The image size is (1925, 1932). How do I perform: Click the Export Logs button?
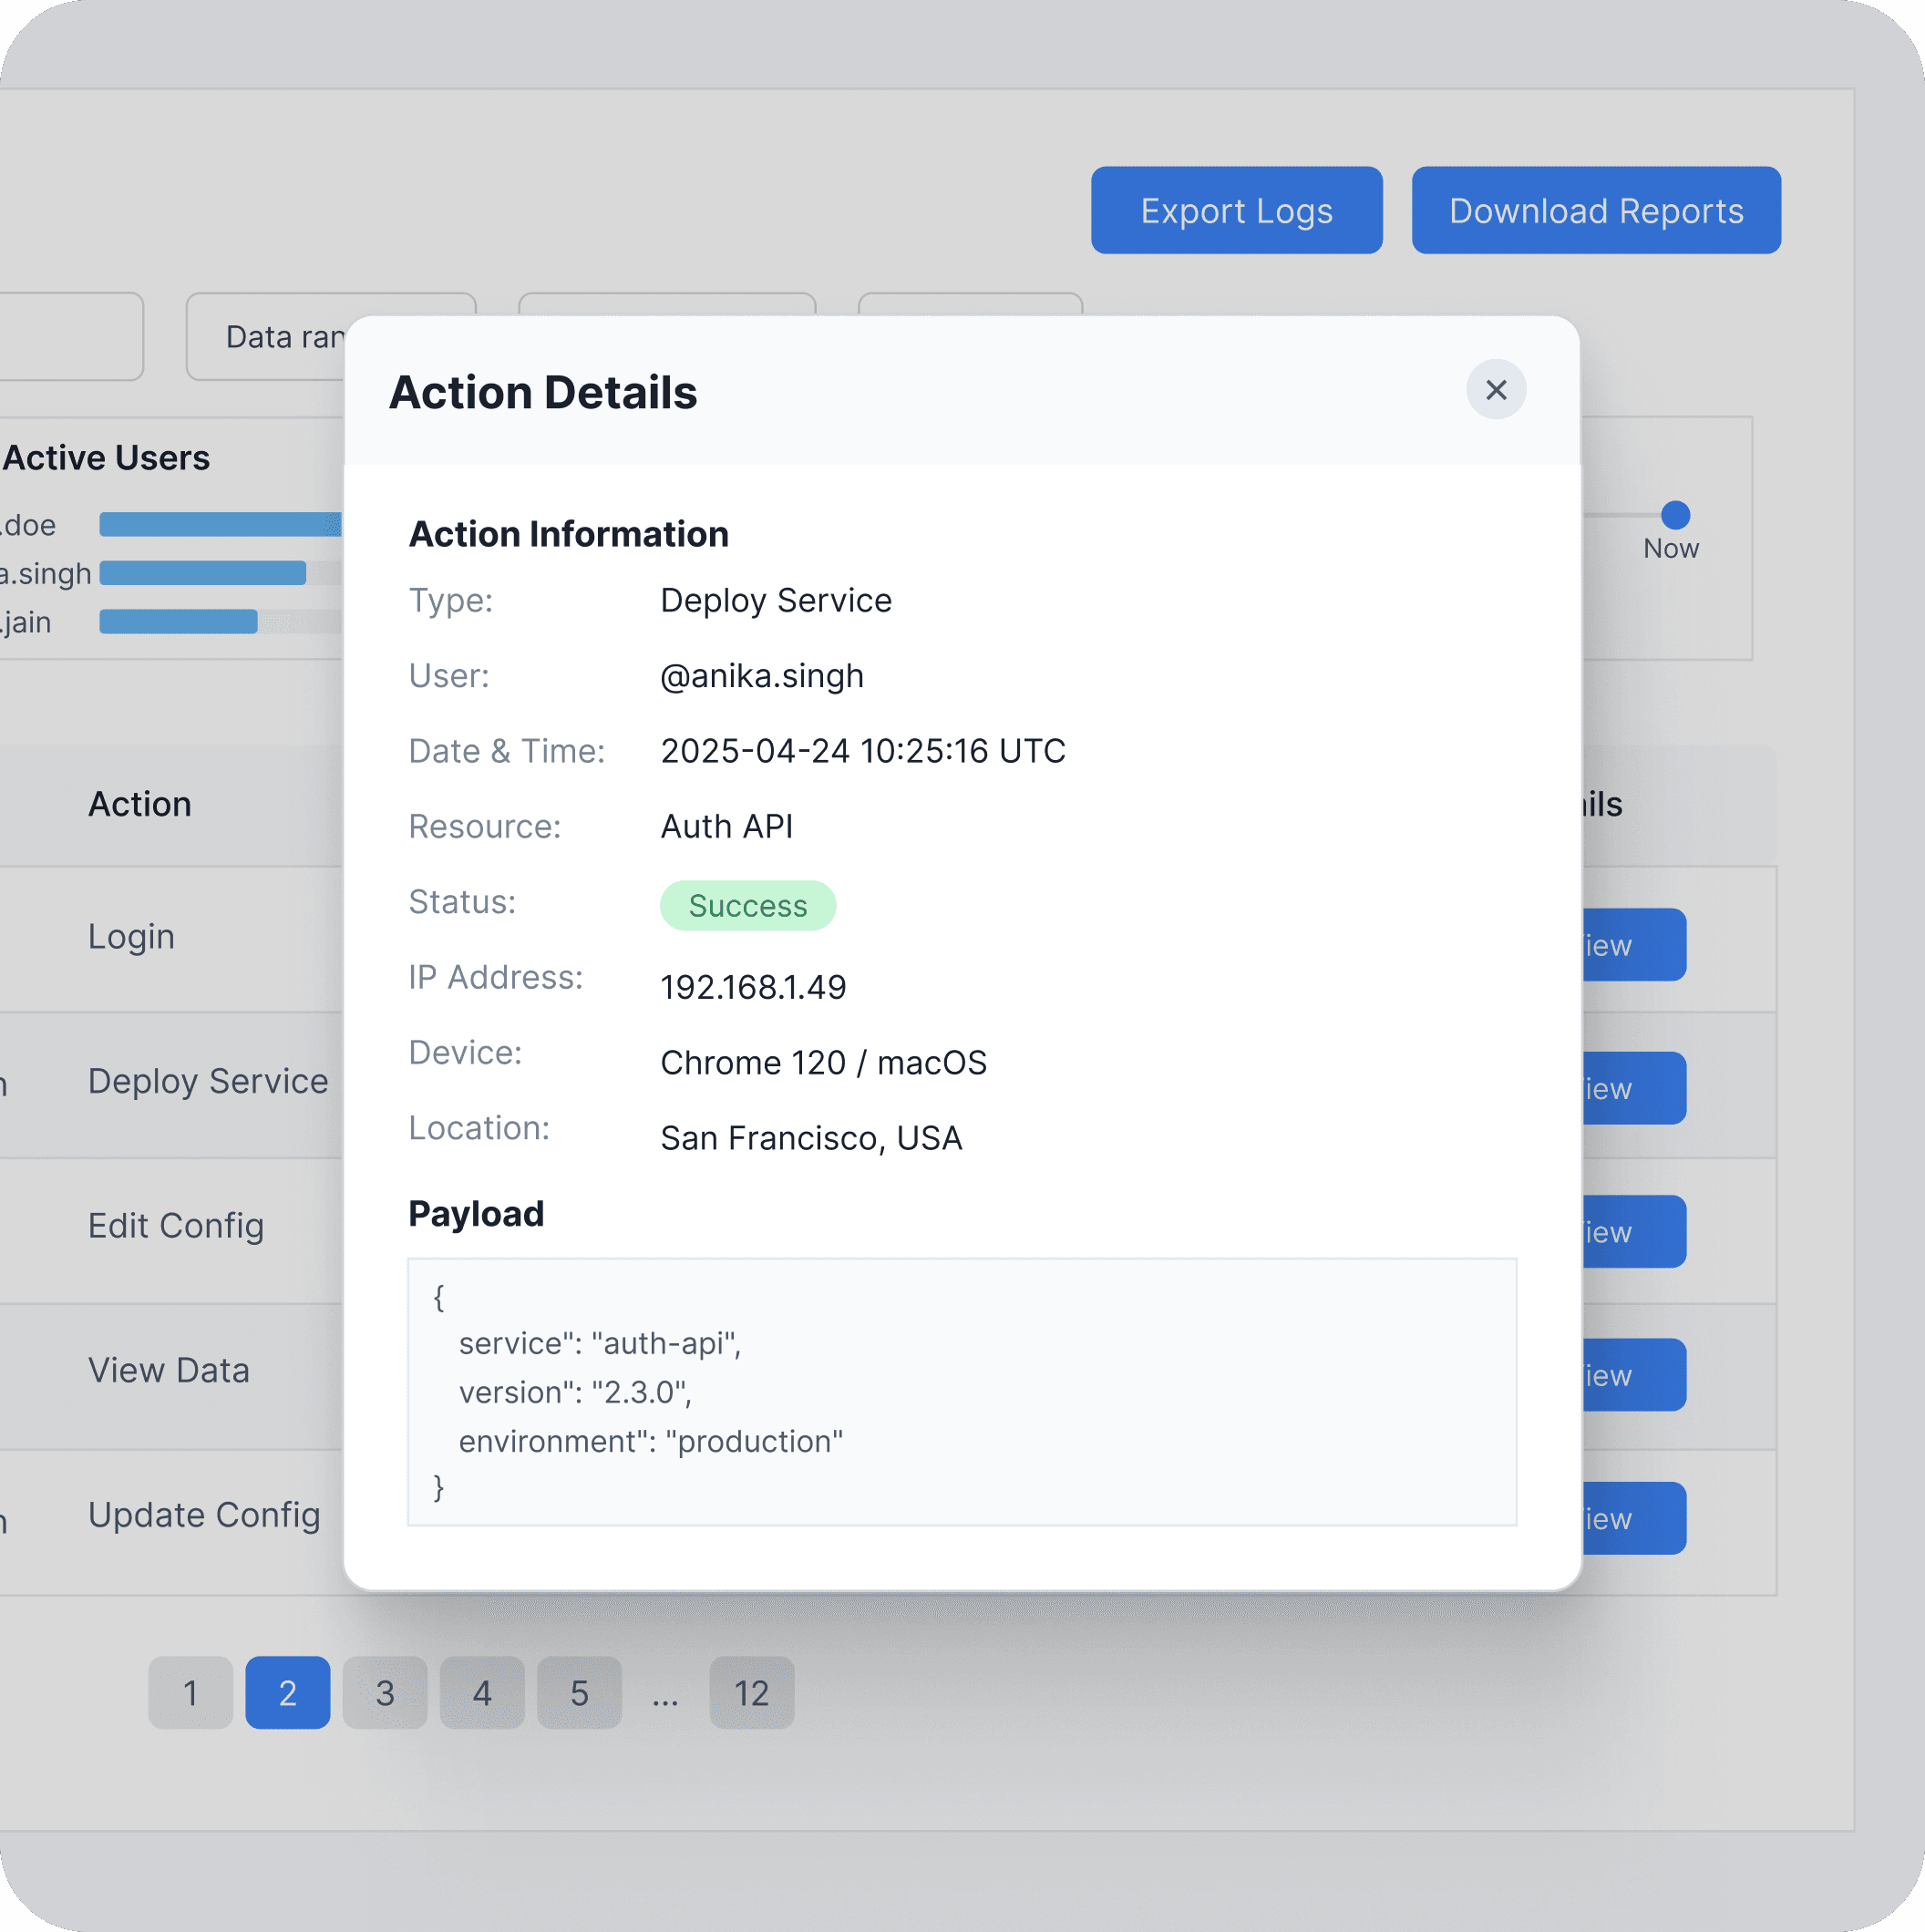(x=1236, y=210)
